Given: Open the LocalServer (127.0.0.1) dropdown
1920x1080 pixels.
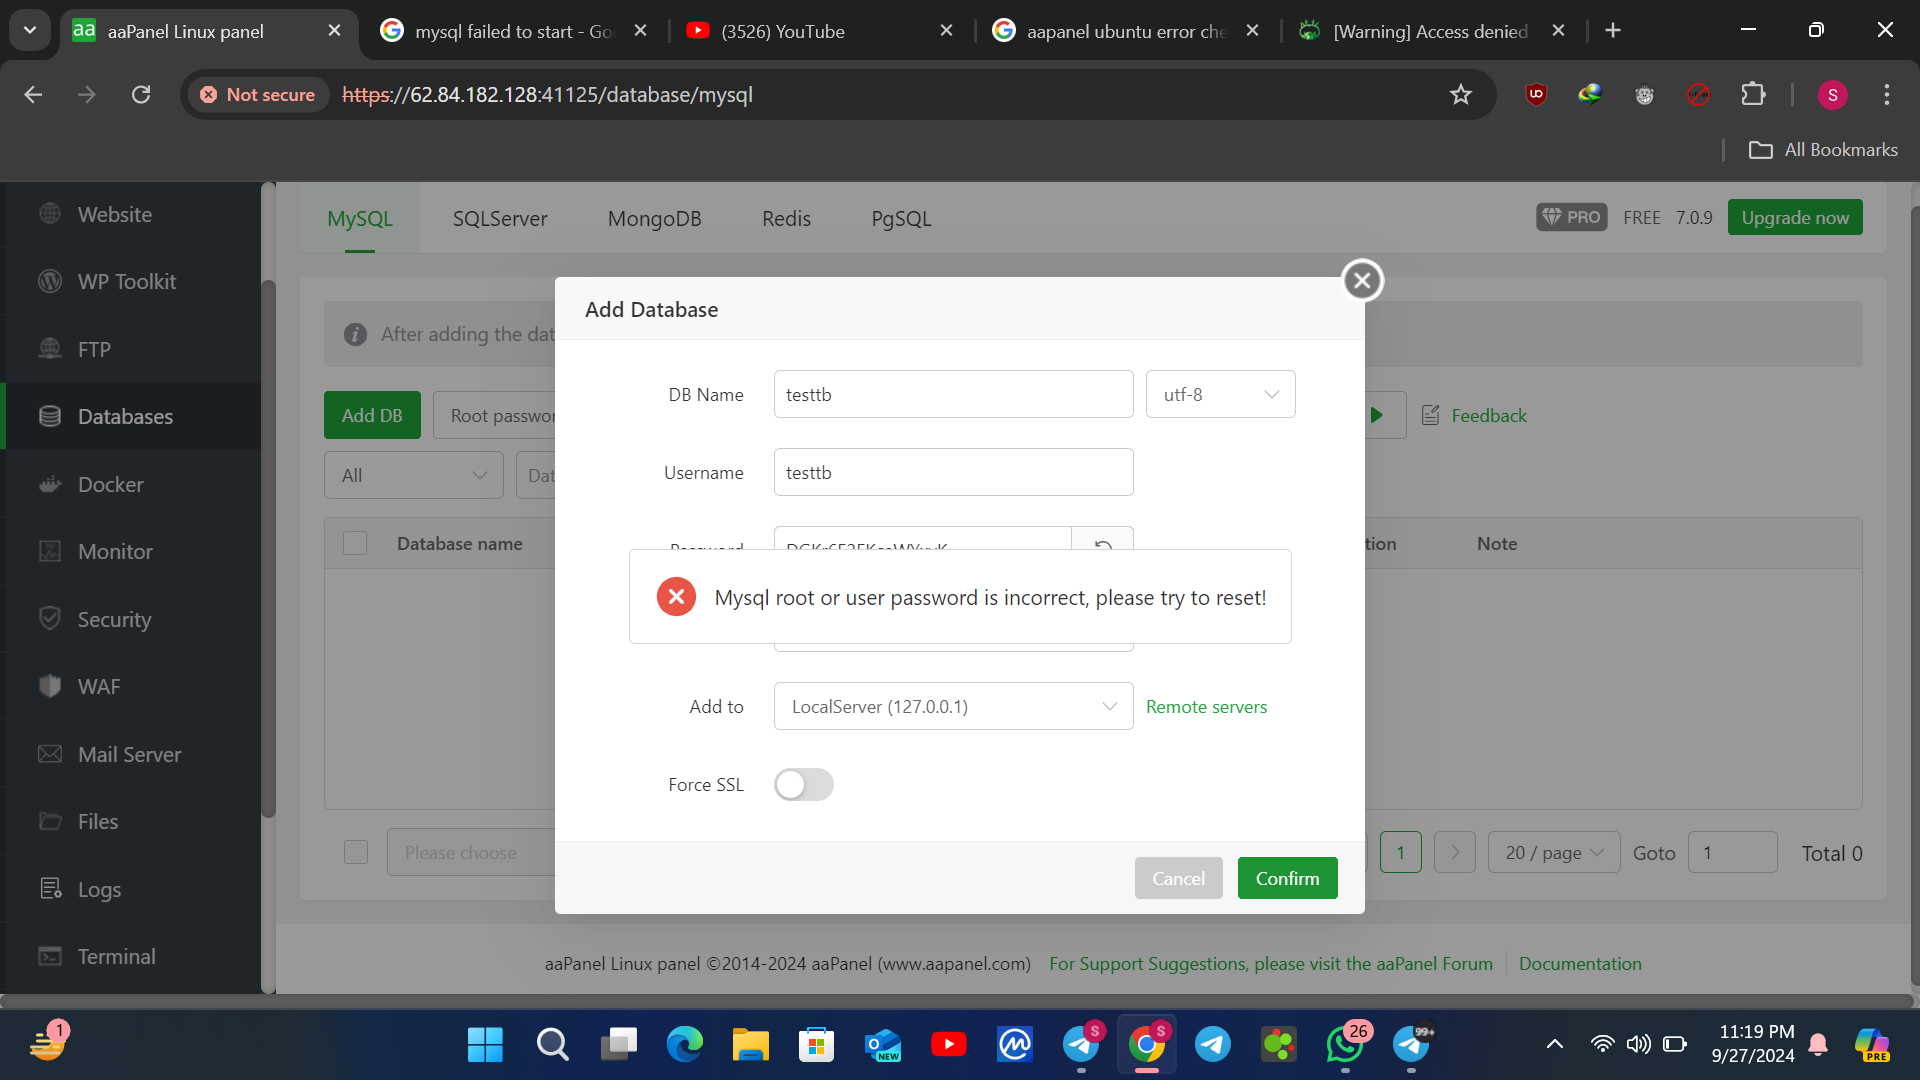Looking at the screenshot, I should 953,707.
